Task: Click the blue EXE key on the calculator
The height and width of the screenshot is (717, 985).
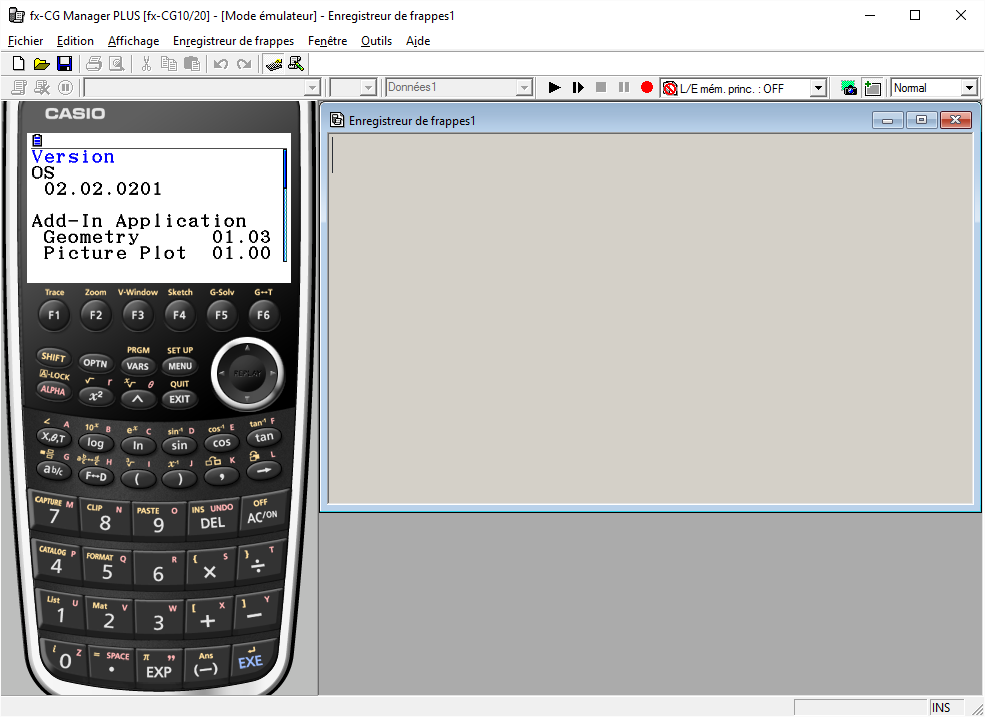Action: [x=250, y=662]
